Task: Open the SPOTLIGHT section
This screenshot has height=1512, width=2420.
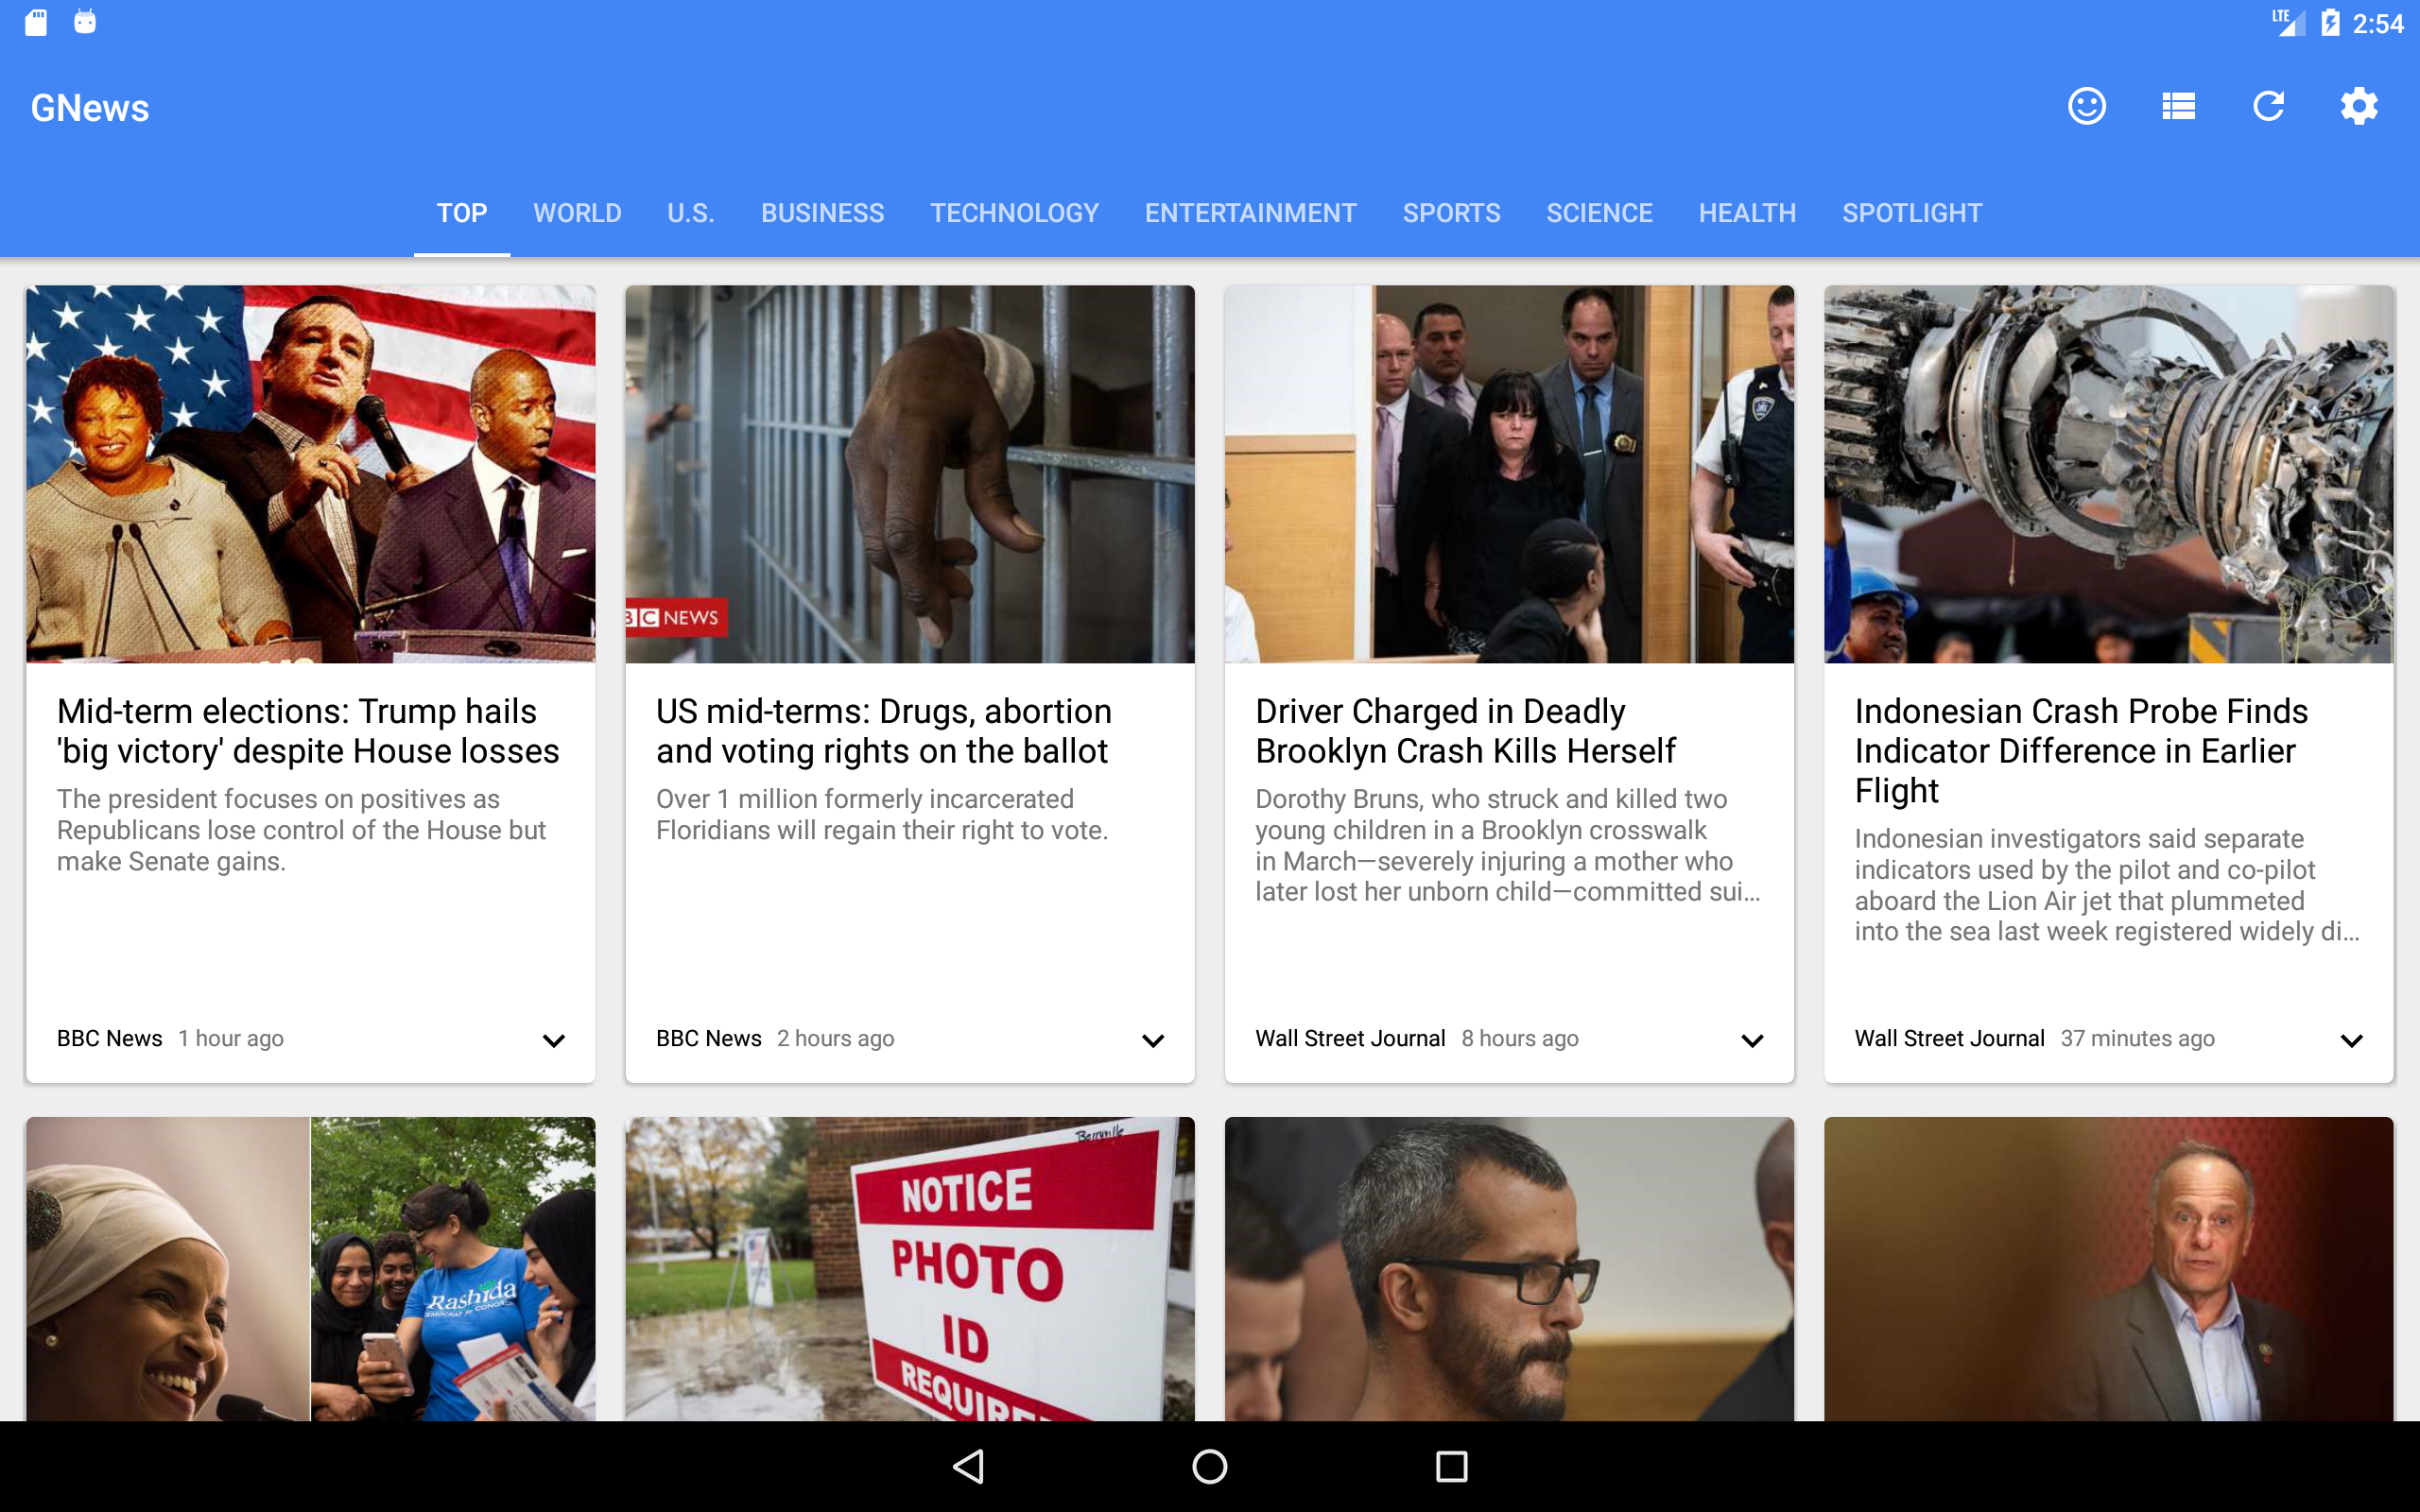Action: point(1911,212)
